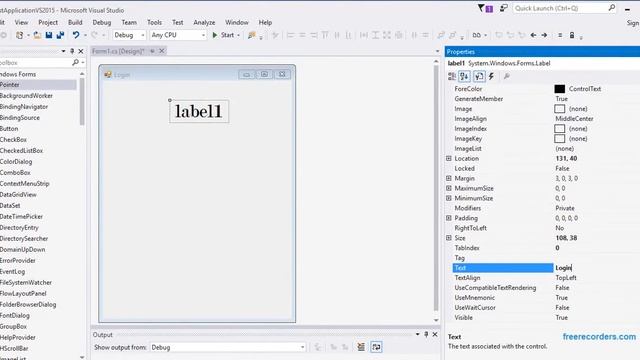This screenshot has width=640, height=360.
Task: Select DateTimePicker in the Toolbox
Action: (x=21, y=217)
